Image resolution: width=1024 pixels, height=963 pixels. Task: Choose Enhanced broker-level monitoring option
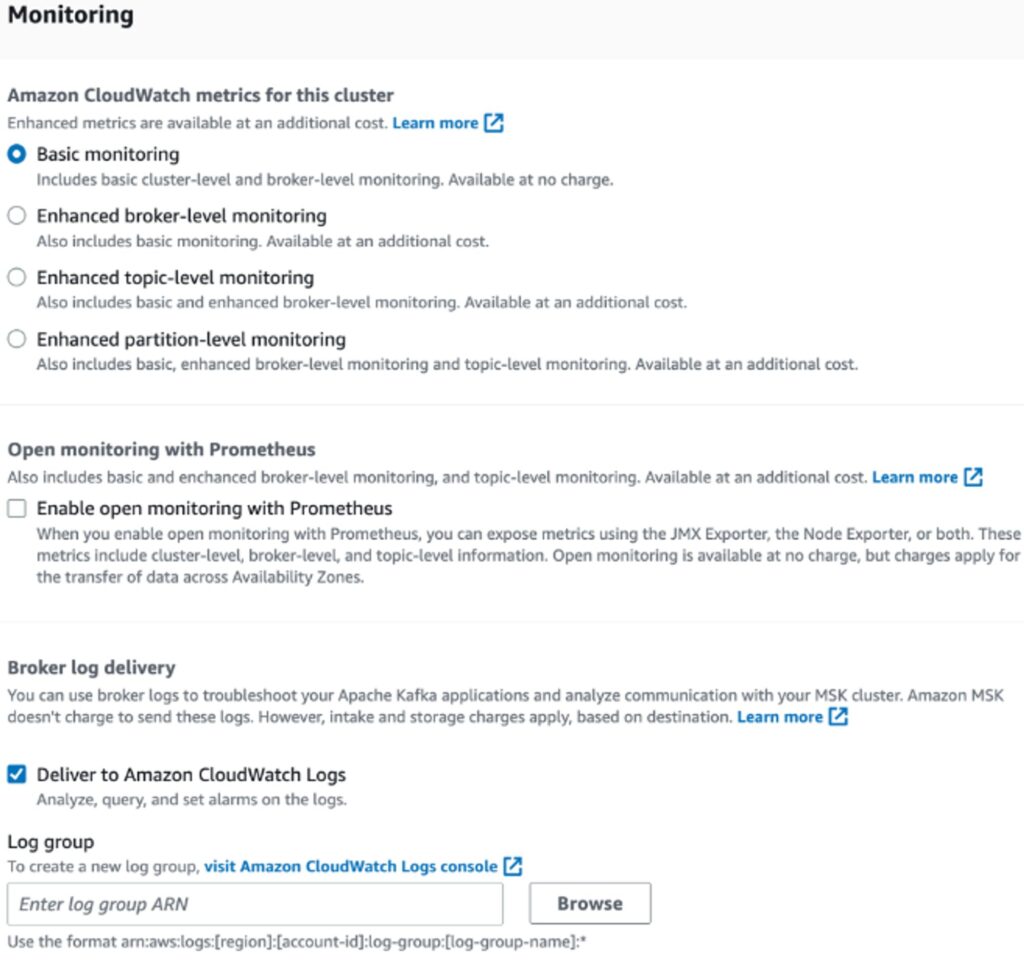[16, 215]
